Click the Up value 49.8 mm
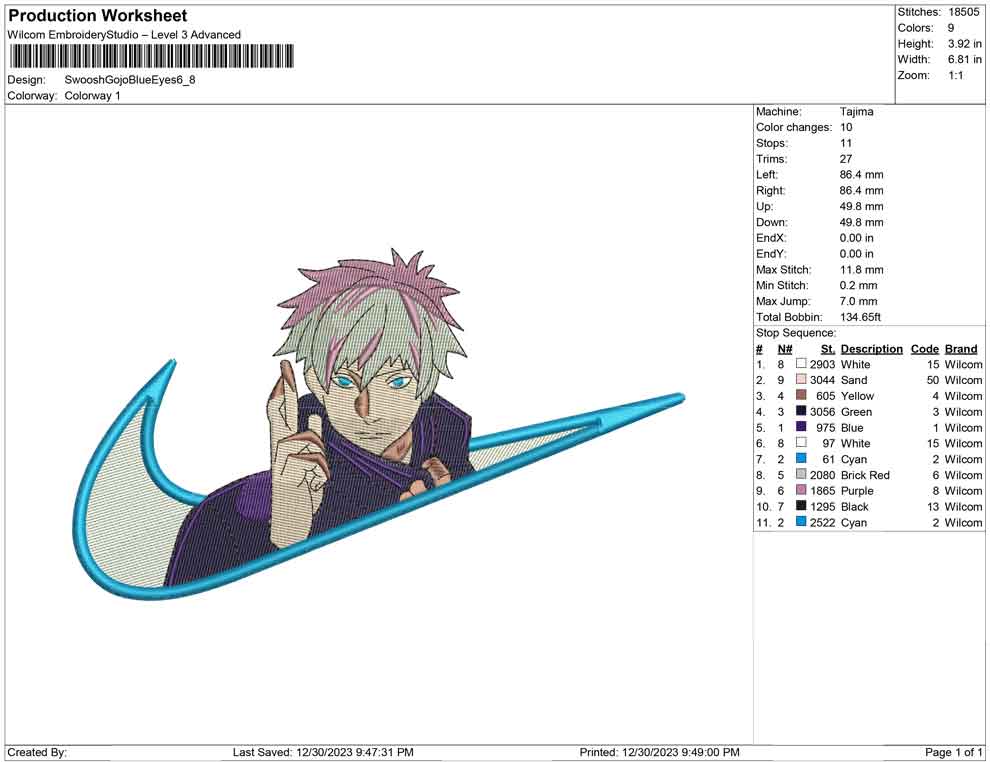Viewport: 990px width, 762px height. click(862, 206)
